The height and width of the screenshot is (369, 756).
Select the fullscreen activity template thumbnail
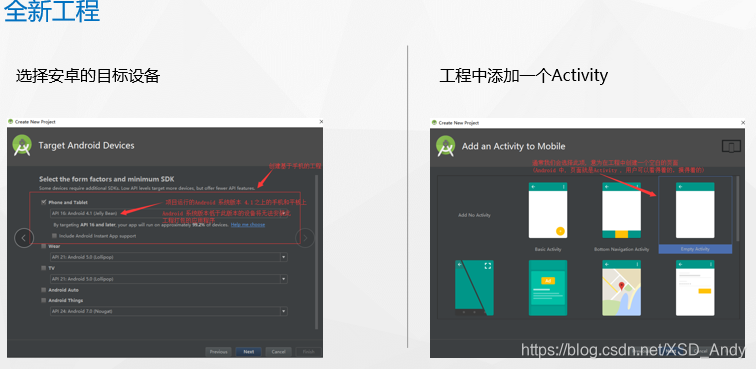(474, 287)
